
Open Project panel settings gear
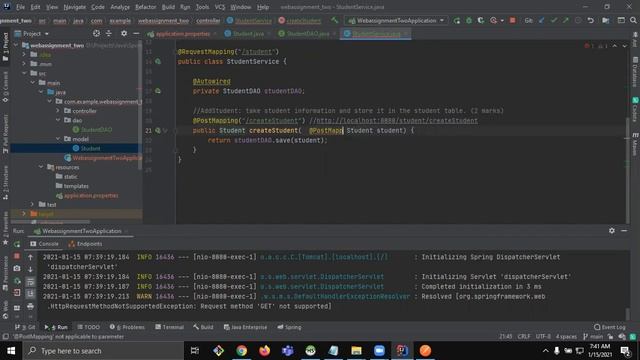124,33
